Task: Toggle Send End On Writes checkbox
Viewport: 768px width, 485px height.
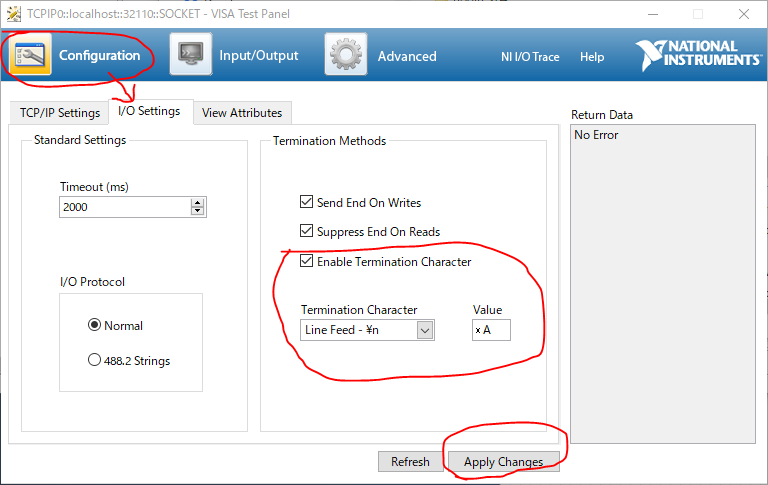Action: click(307, 202)
